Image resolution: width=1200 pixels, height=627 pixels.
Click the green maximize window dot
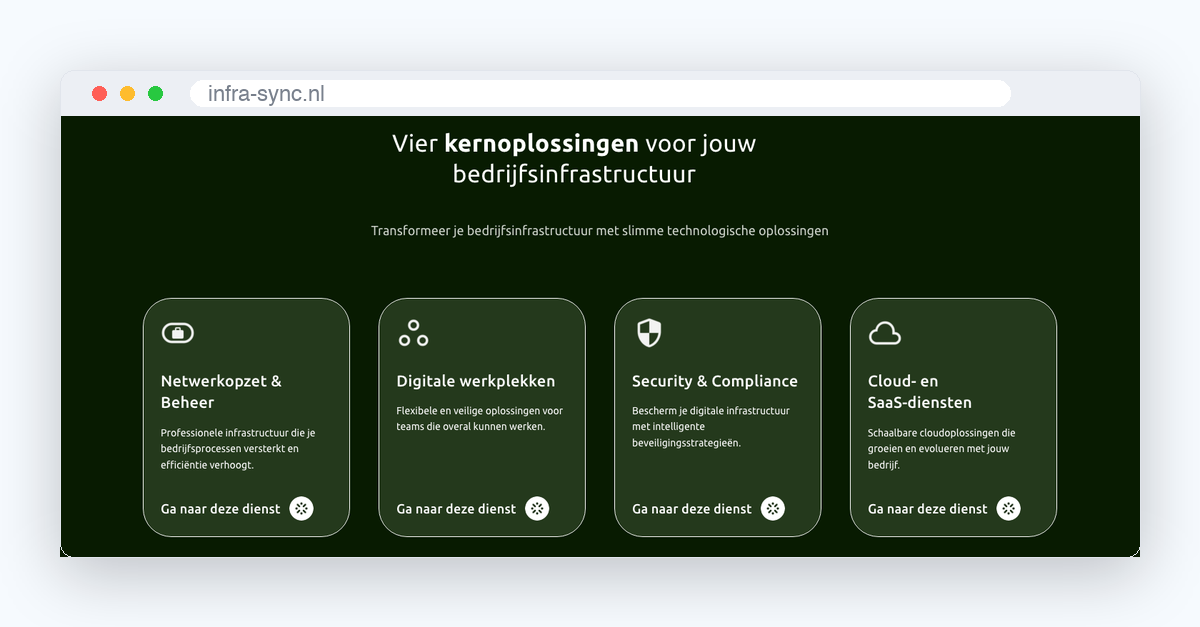155,94
